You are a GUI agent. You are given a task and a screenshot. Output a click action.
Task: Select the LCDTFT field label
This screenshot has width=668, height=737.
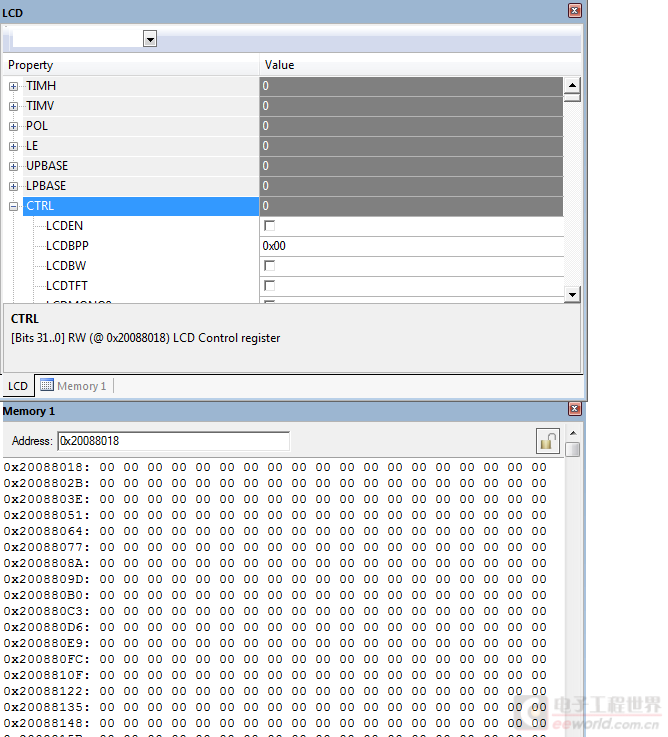pos(67,286)
